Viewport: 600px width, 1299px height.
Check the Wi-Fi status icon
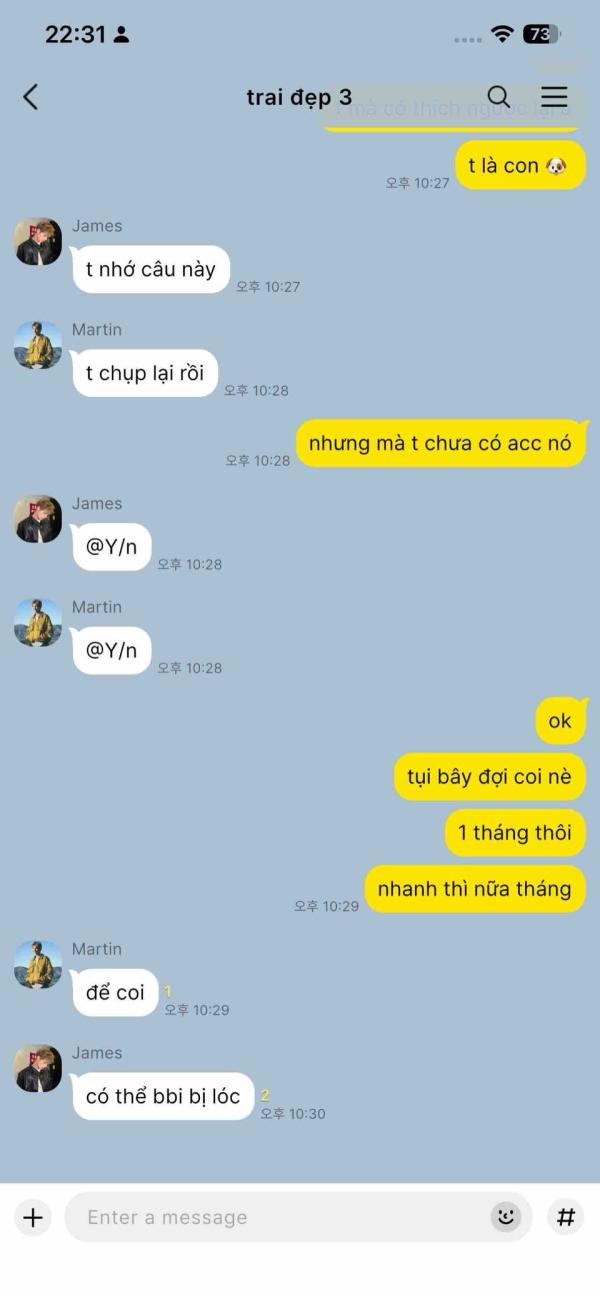click(x=502, y=35)
